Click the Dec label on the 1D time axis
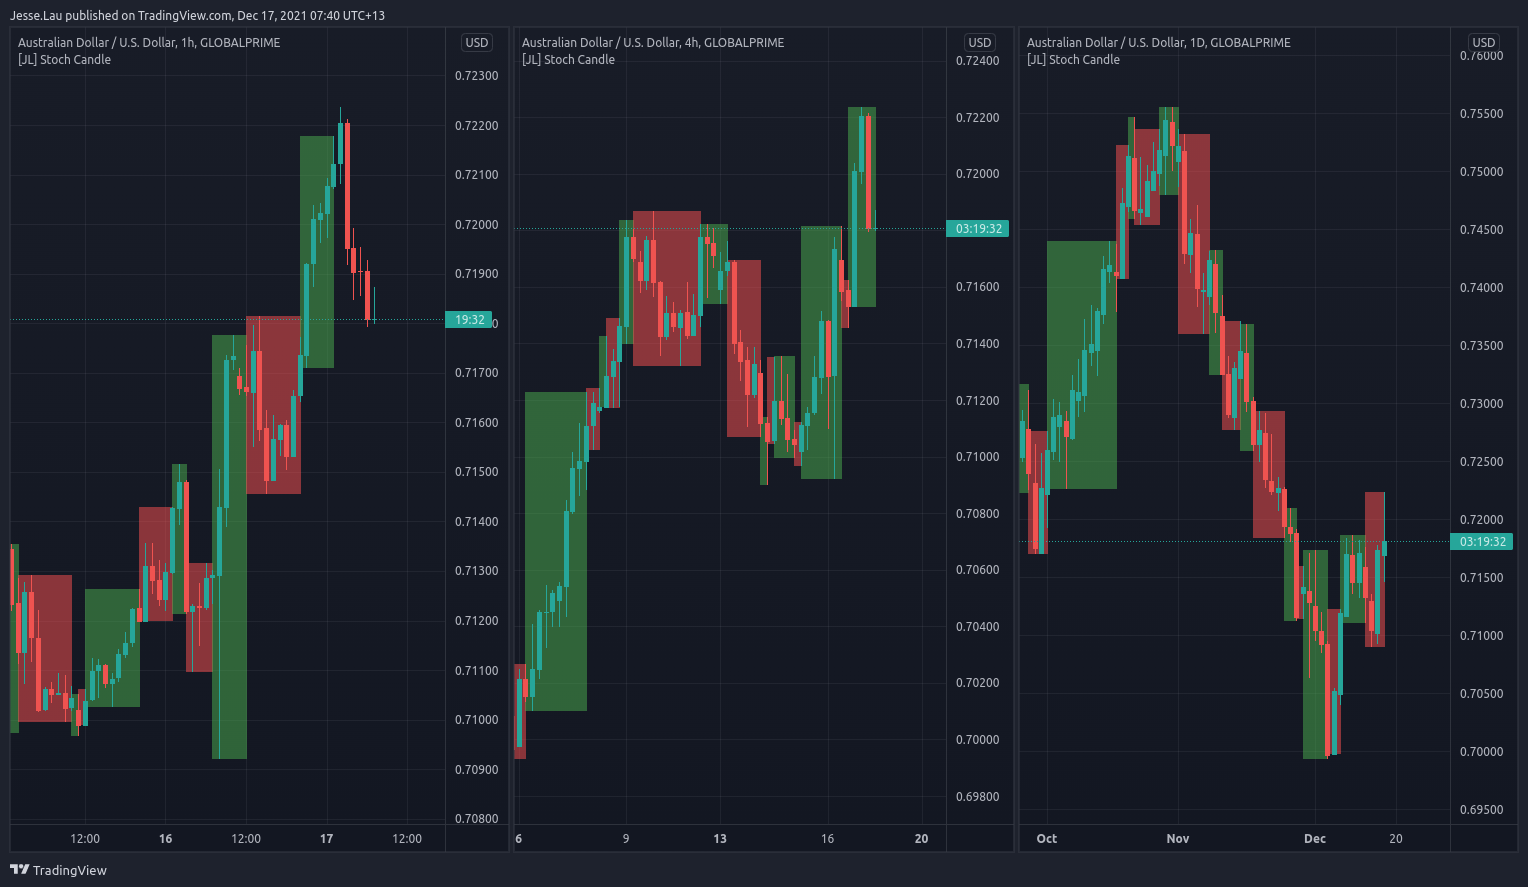1528x887 pixels. pos(1315,839)
